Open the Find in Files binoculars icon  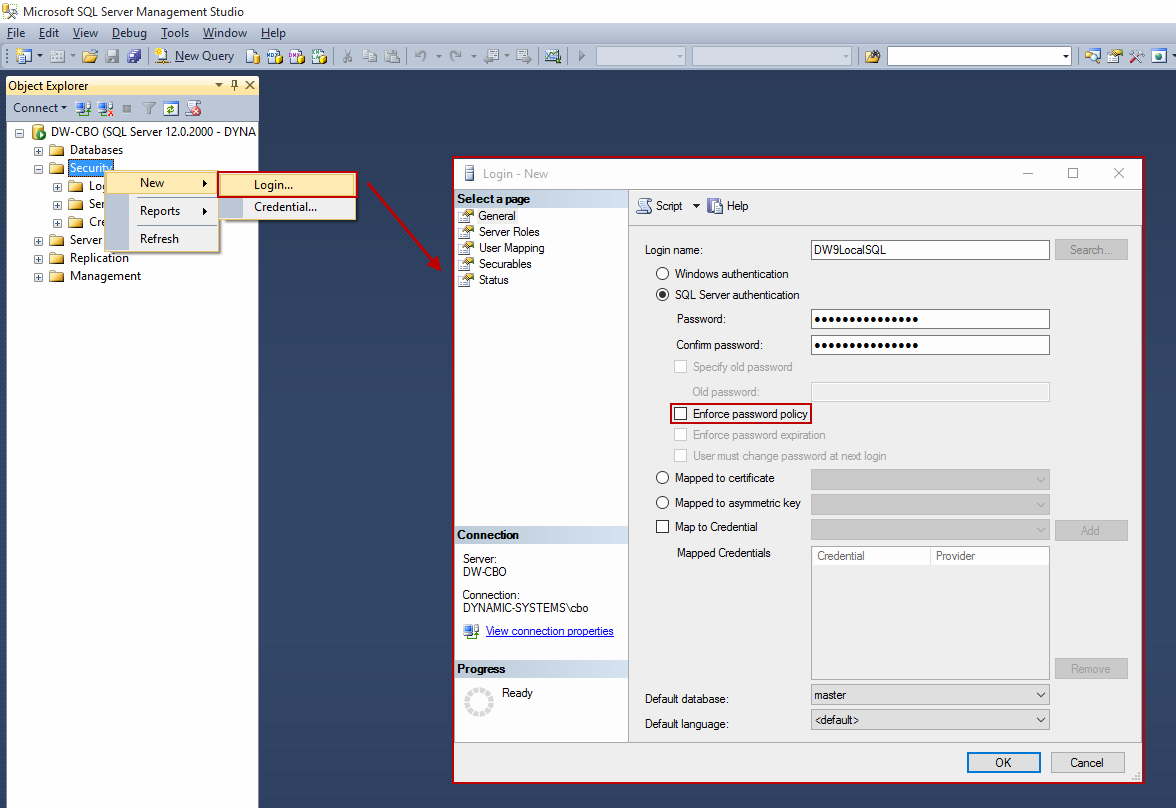pos(872,56)
